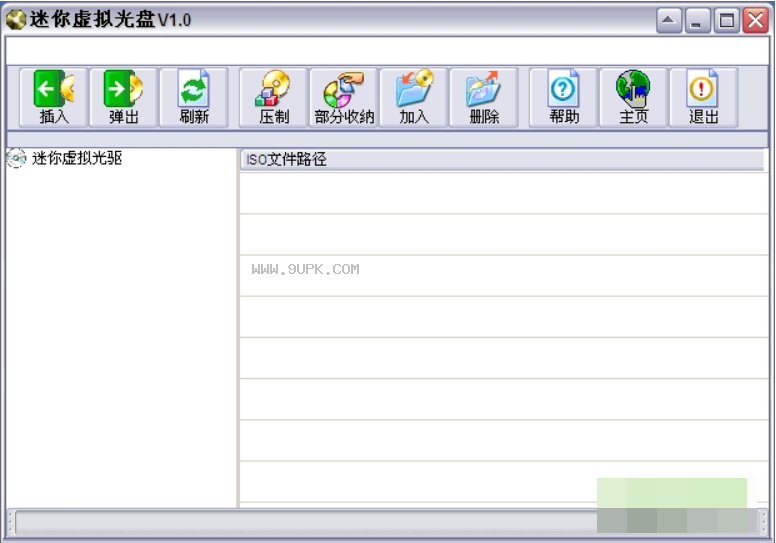Click the 插入 (Insert) disc toolbar icon
776x543 pixels.
click(x=54, y=98)
